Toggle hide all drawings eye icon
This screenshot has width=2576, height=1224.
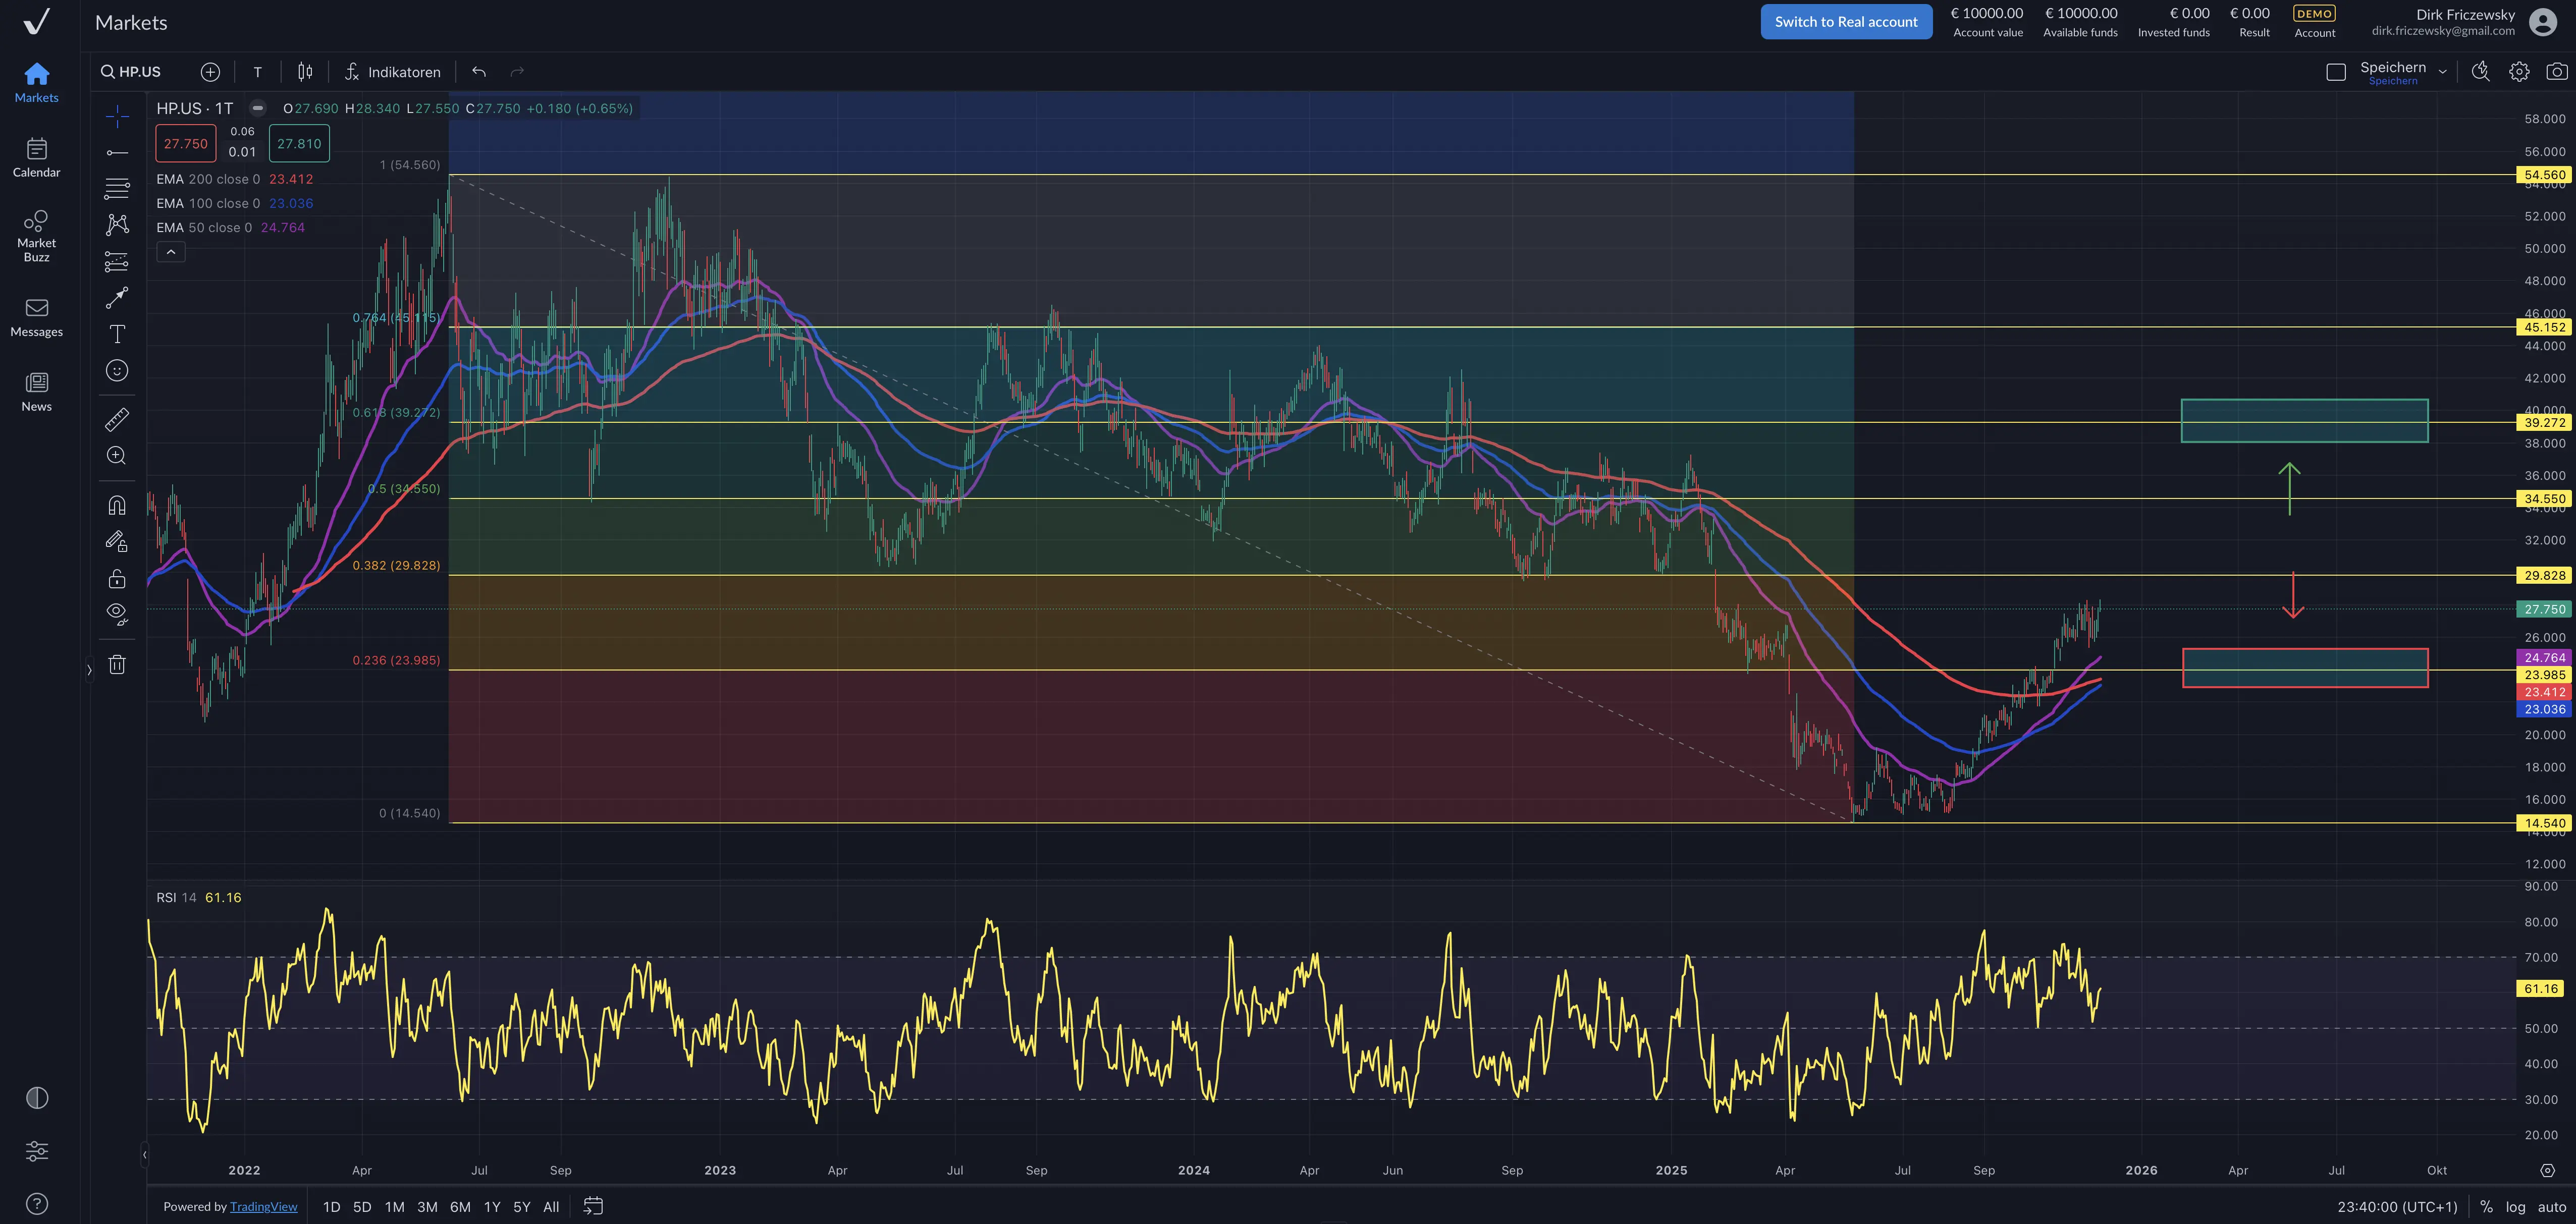pyautogui.click(x=117, y=613)
